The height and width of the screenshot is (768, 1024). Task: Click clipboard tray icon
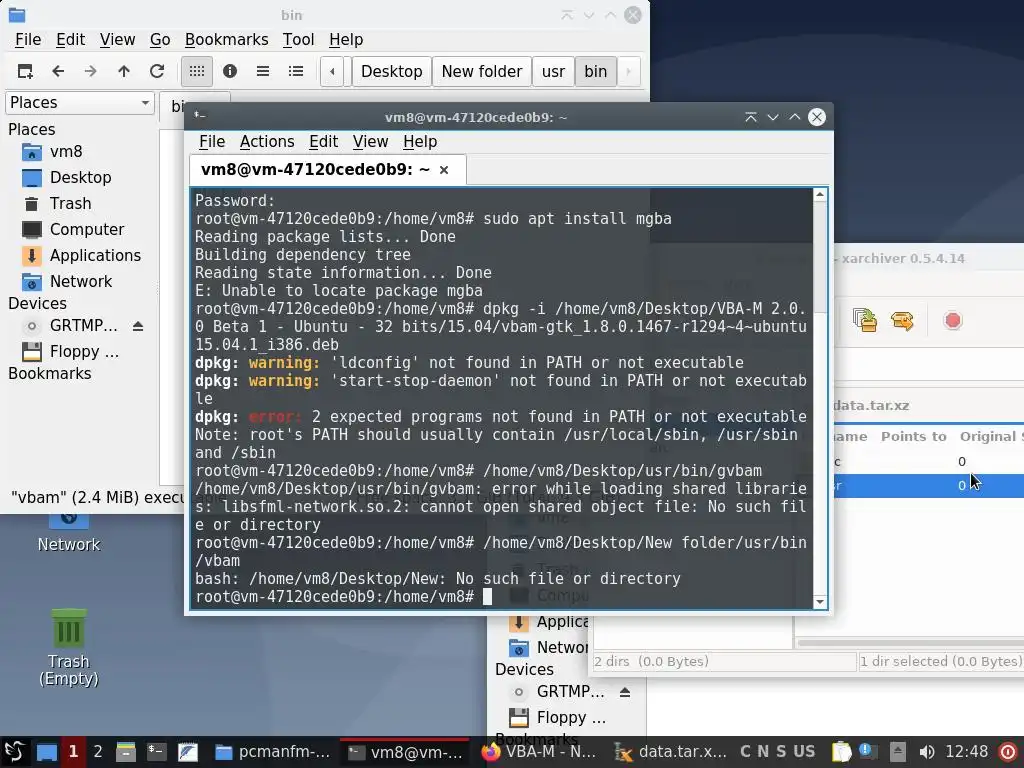click(842, 752)
